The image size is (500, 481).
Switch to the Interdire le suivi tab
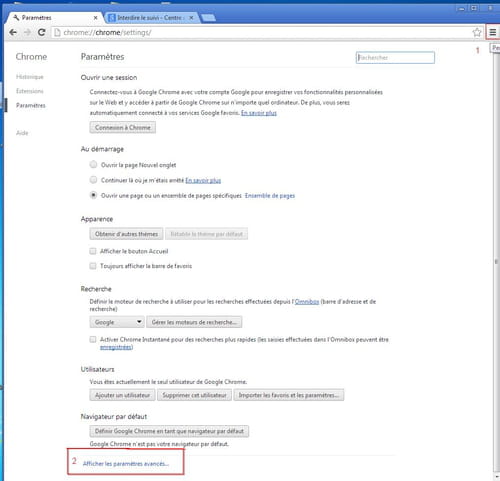(152, 18)
